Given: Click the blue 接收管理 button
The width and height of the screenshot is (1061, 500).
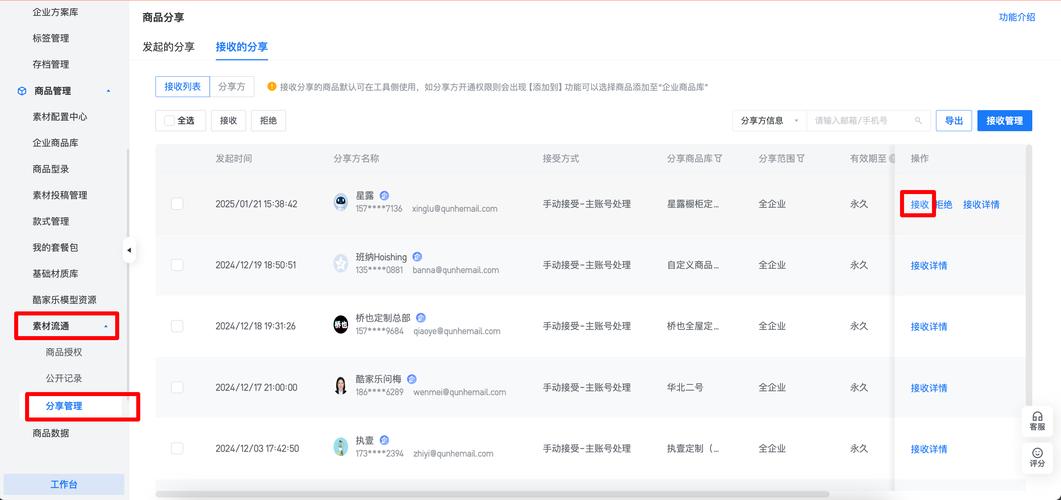Looking at the screenshot, I should (x=1004, y=121).
